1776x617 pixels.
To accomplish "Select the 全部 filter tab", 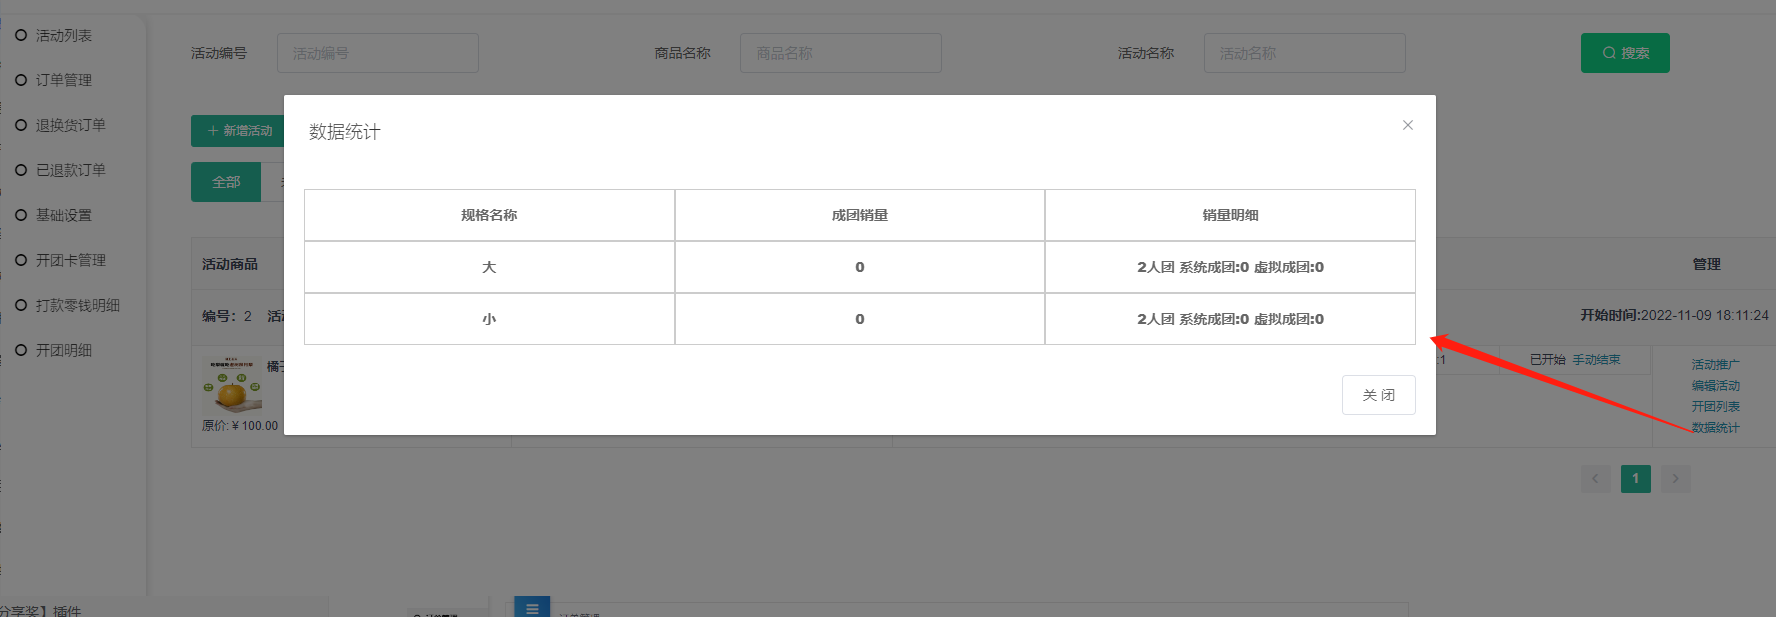I will pos(226,182).
